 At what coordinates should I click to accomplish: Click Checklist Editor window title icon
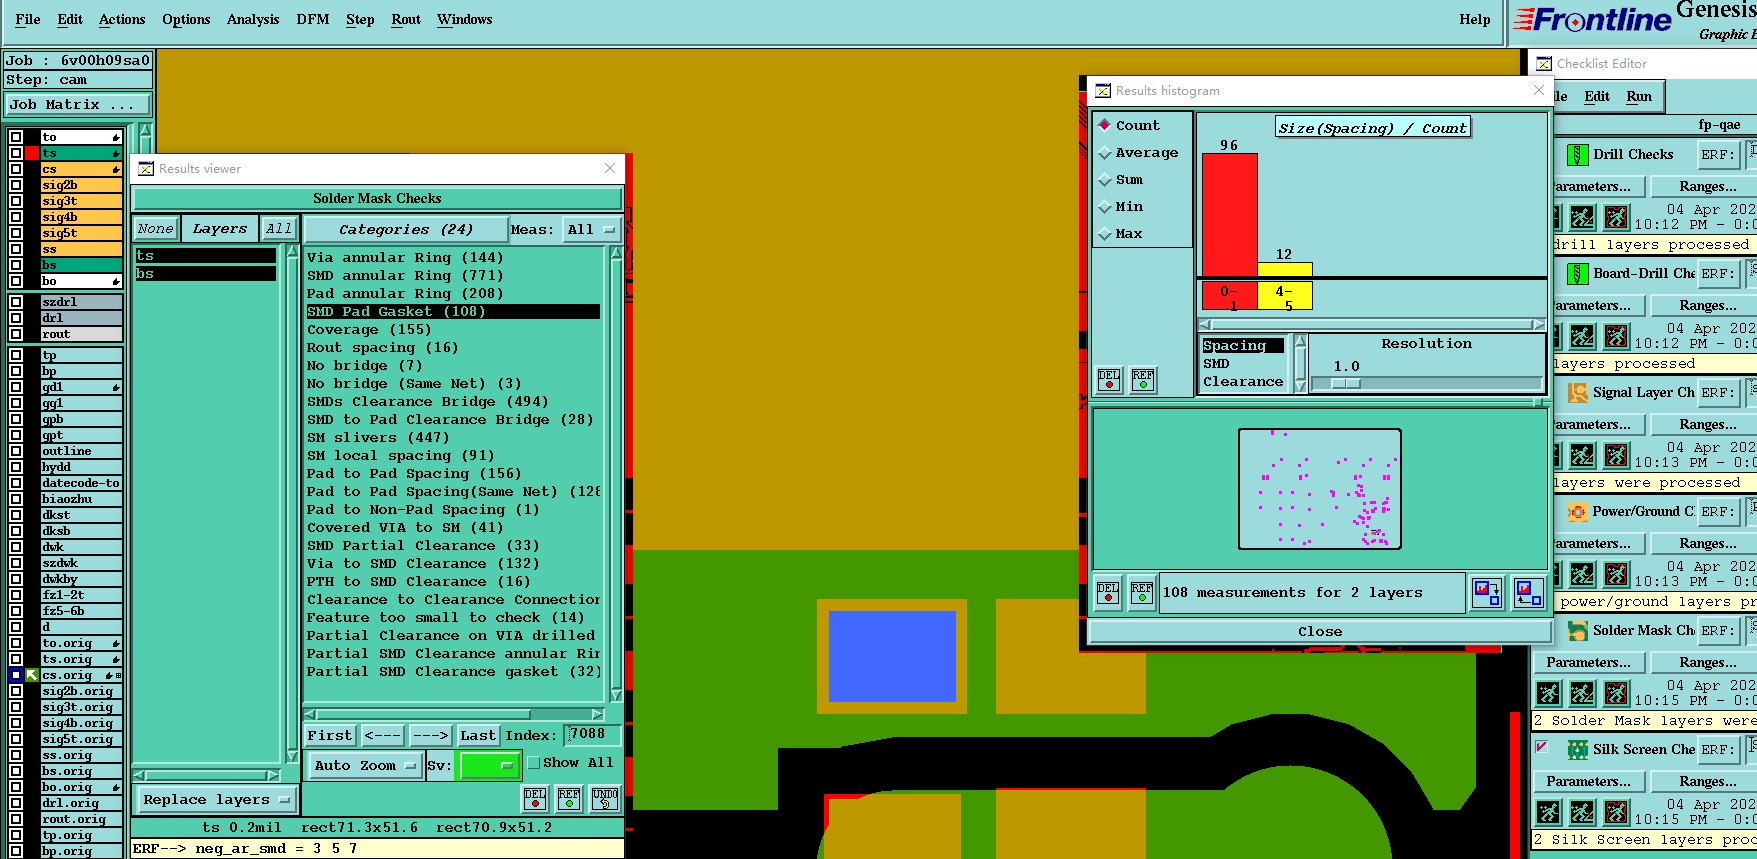[x=1544, y=63]
